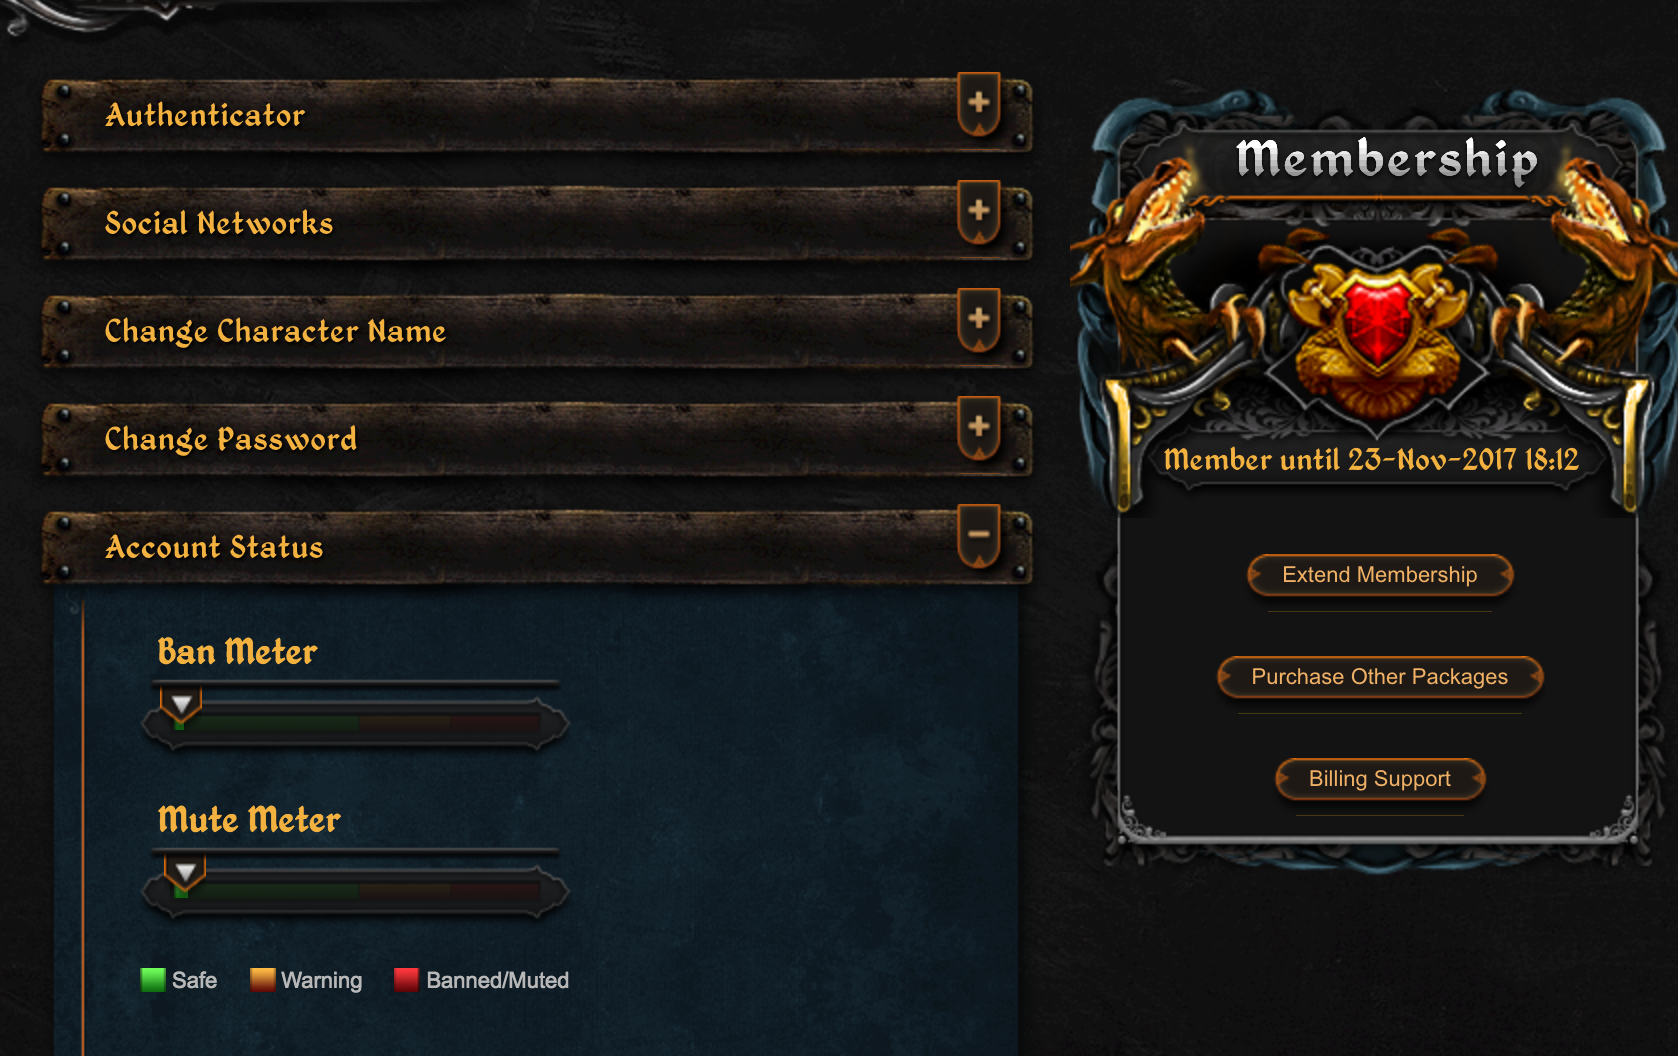Screen dimensions: 1678x1056
Task: Click the orange Warning legend swatch
Action: pos(262,980)
